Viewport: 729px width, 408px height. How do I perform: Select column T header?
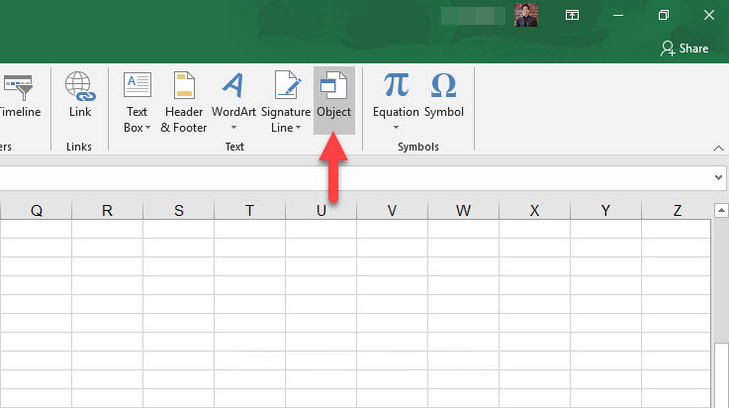pyautogui.click(x=250, y=211)
